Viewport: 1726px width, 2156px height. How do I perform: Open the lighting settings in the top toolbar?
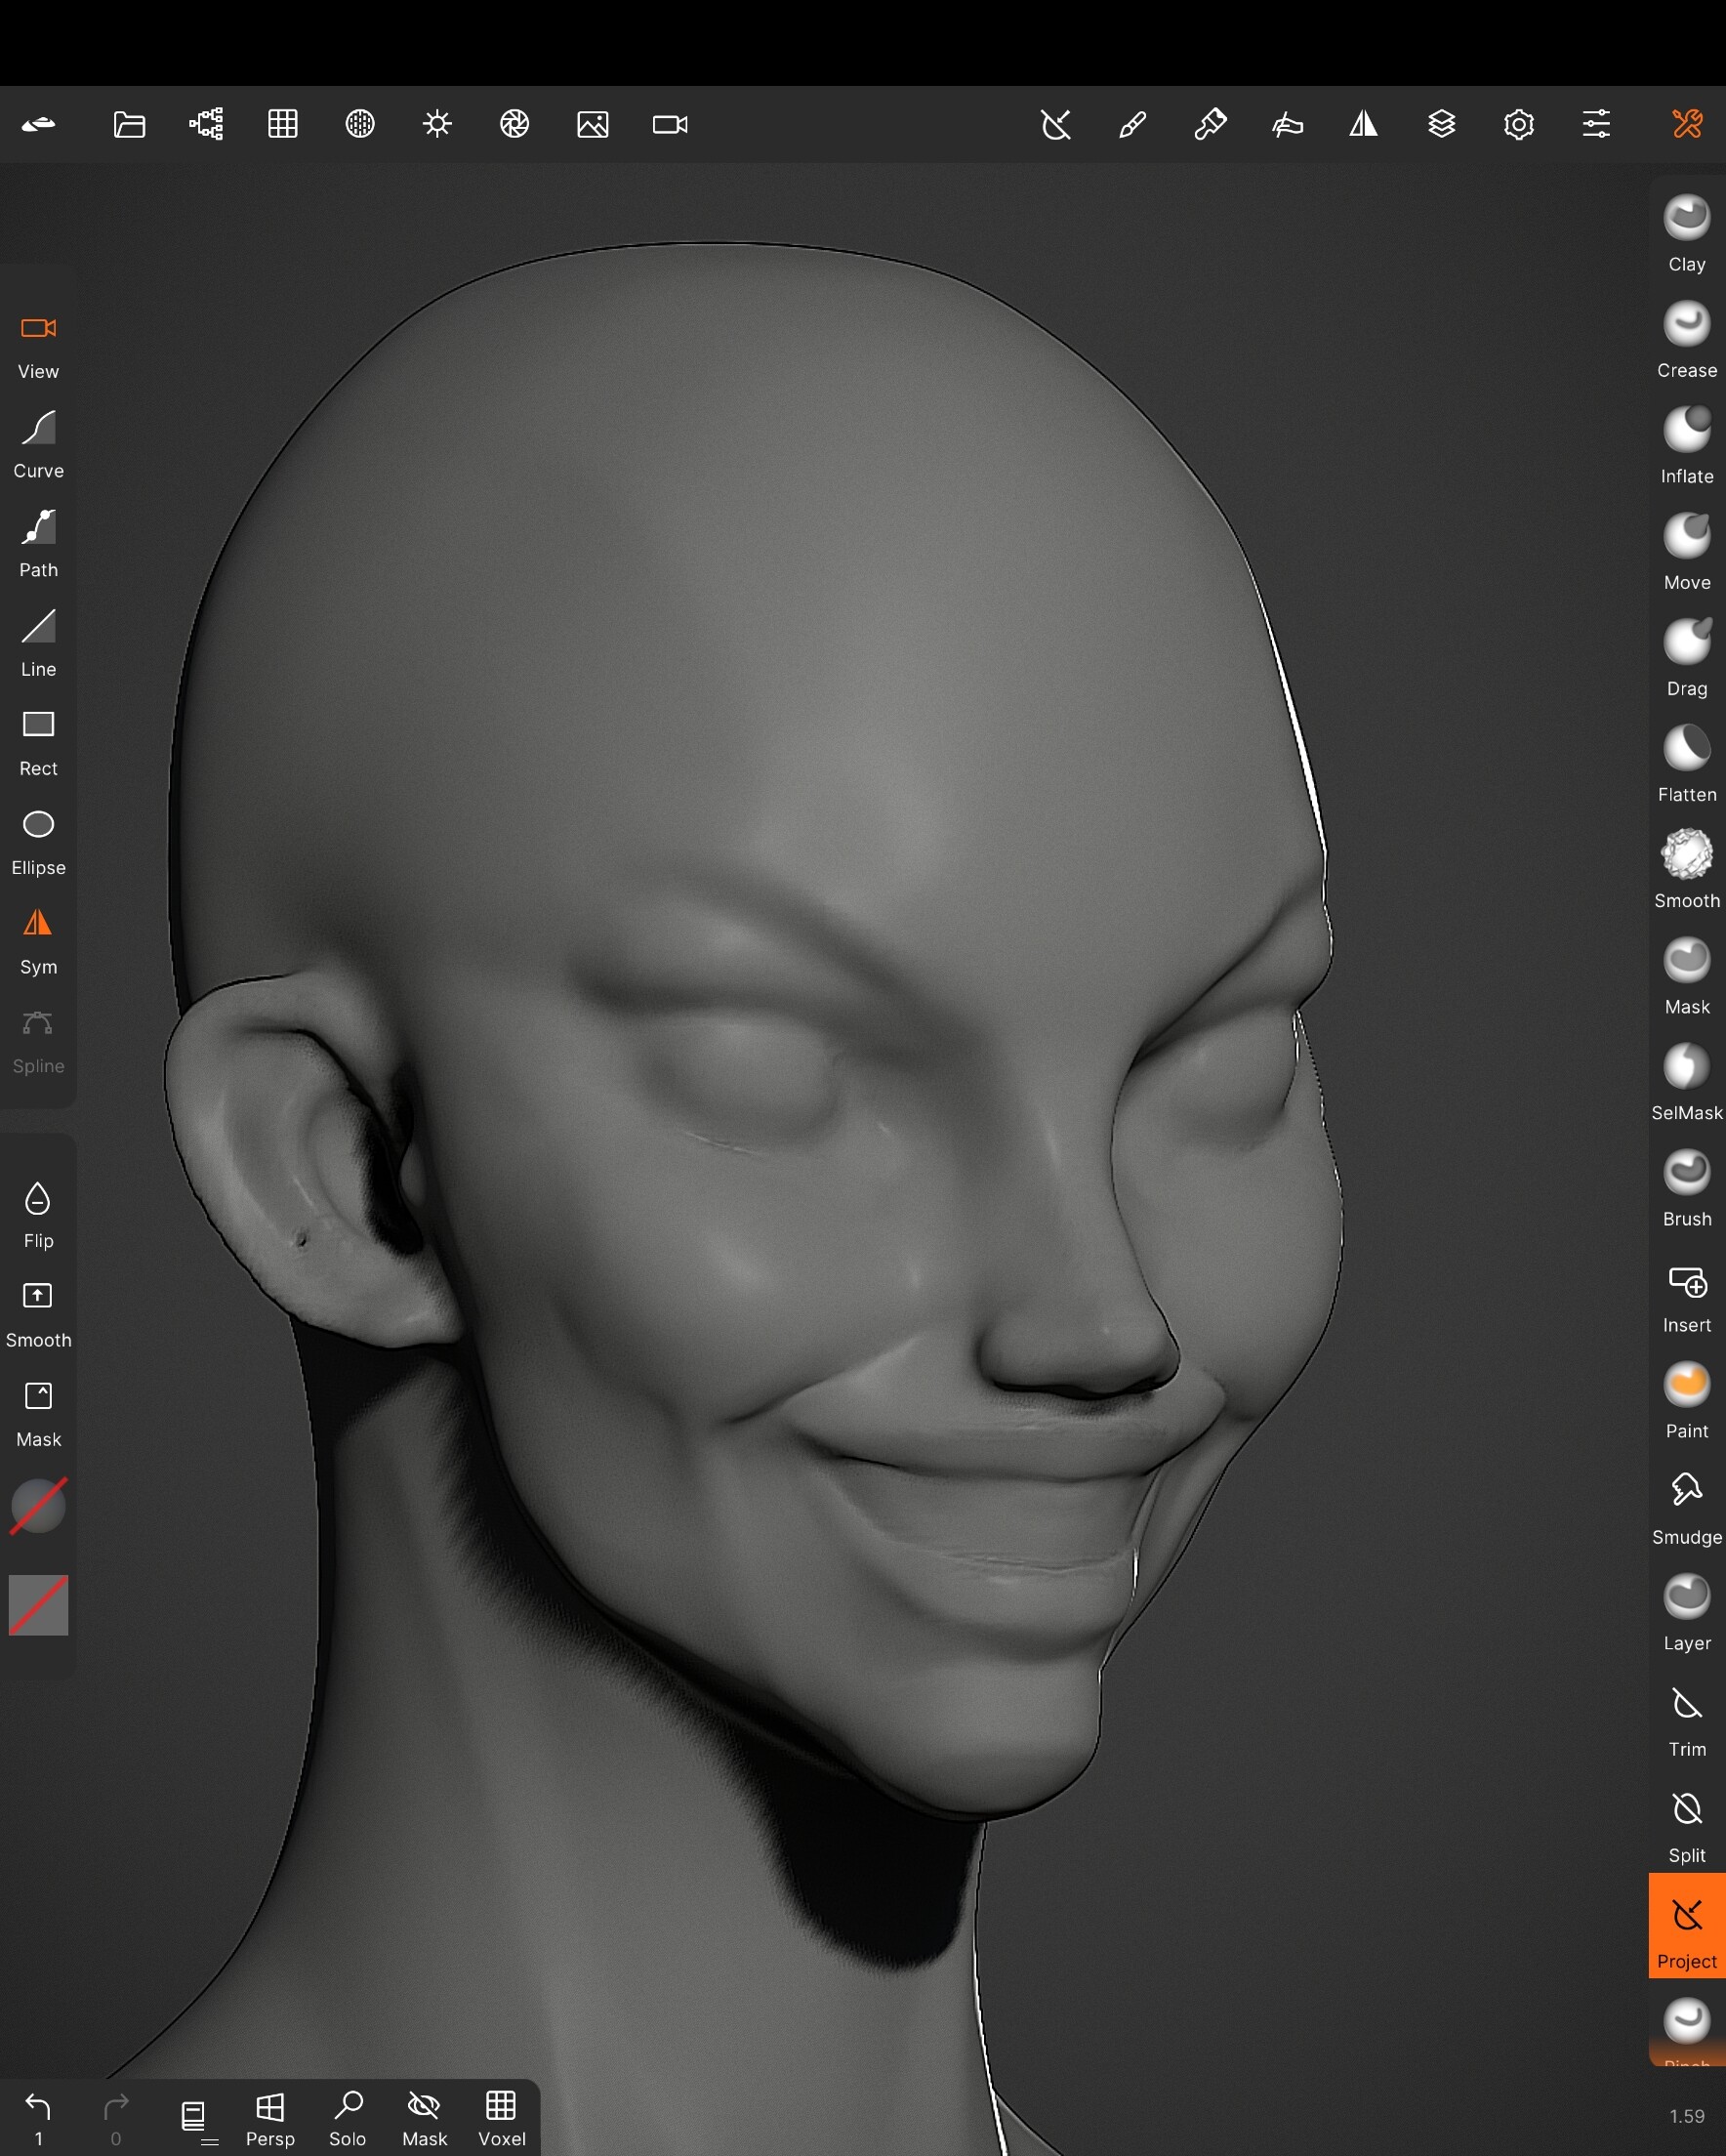pos(437,124)
